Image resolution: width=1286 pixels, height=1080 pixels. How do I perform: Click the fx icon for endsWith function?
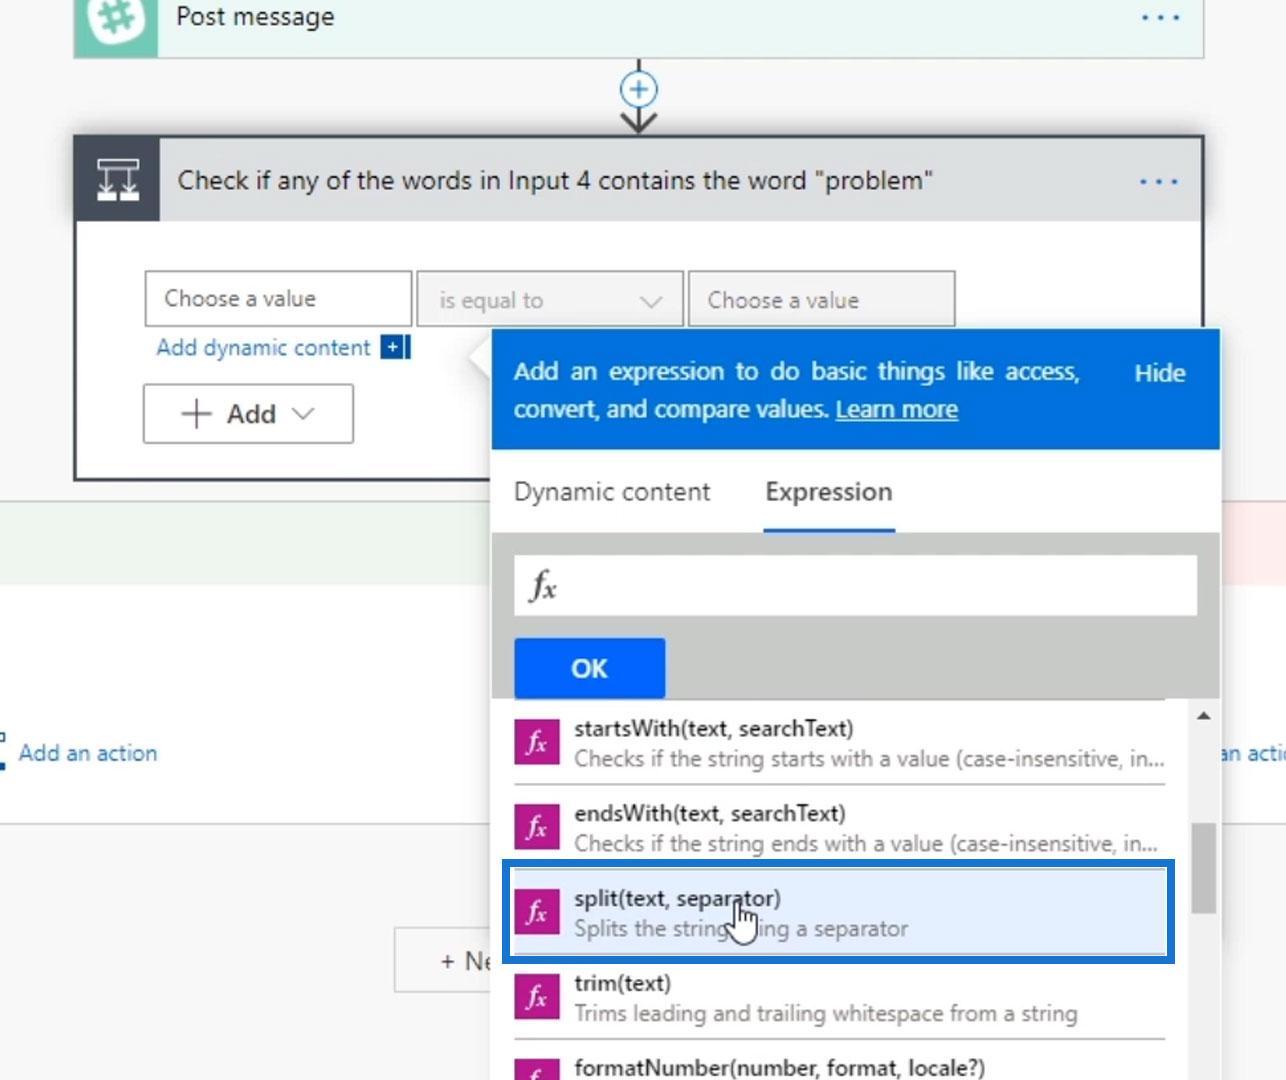coord(537,828)
